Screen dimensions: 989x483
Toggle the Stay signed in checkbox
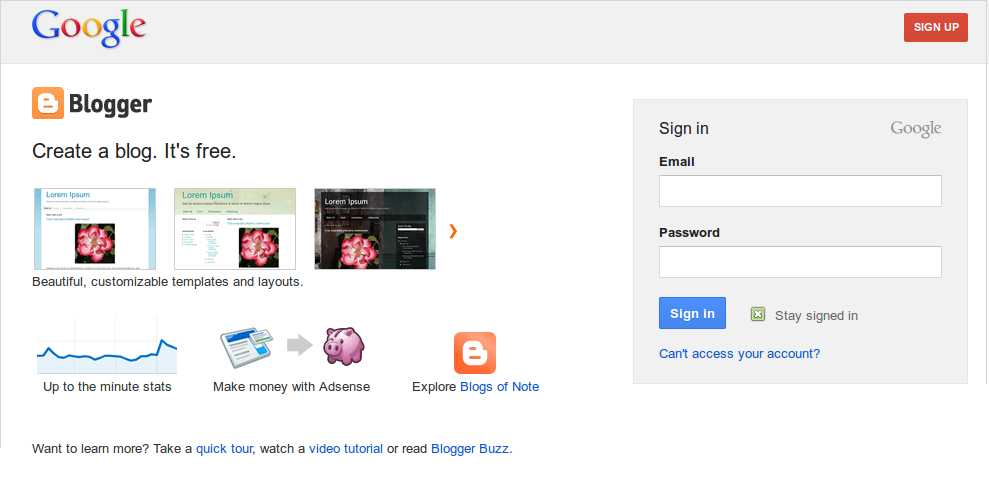758,315
